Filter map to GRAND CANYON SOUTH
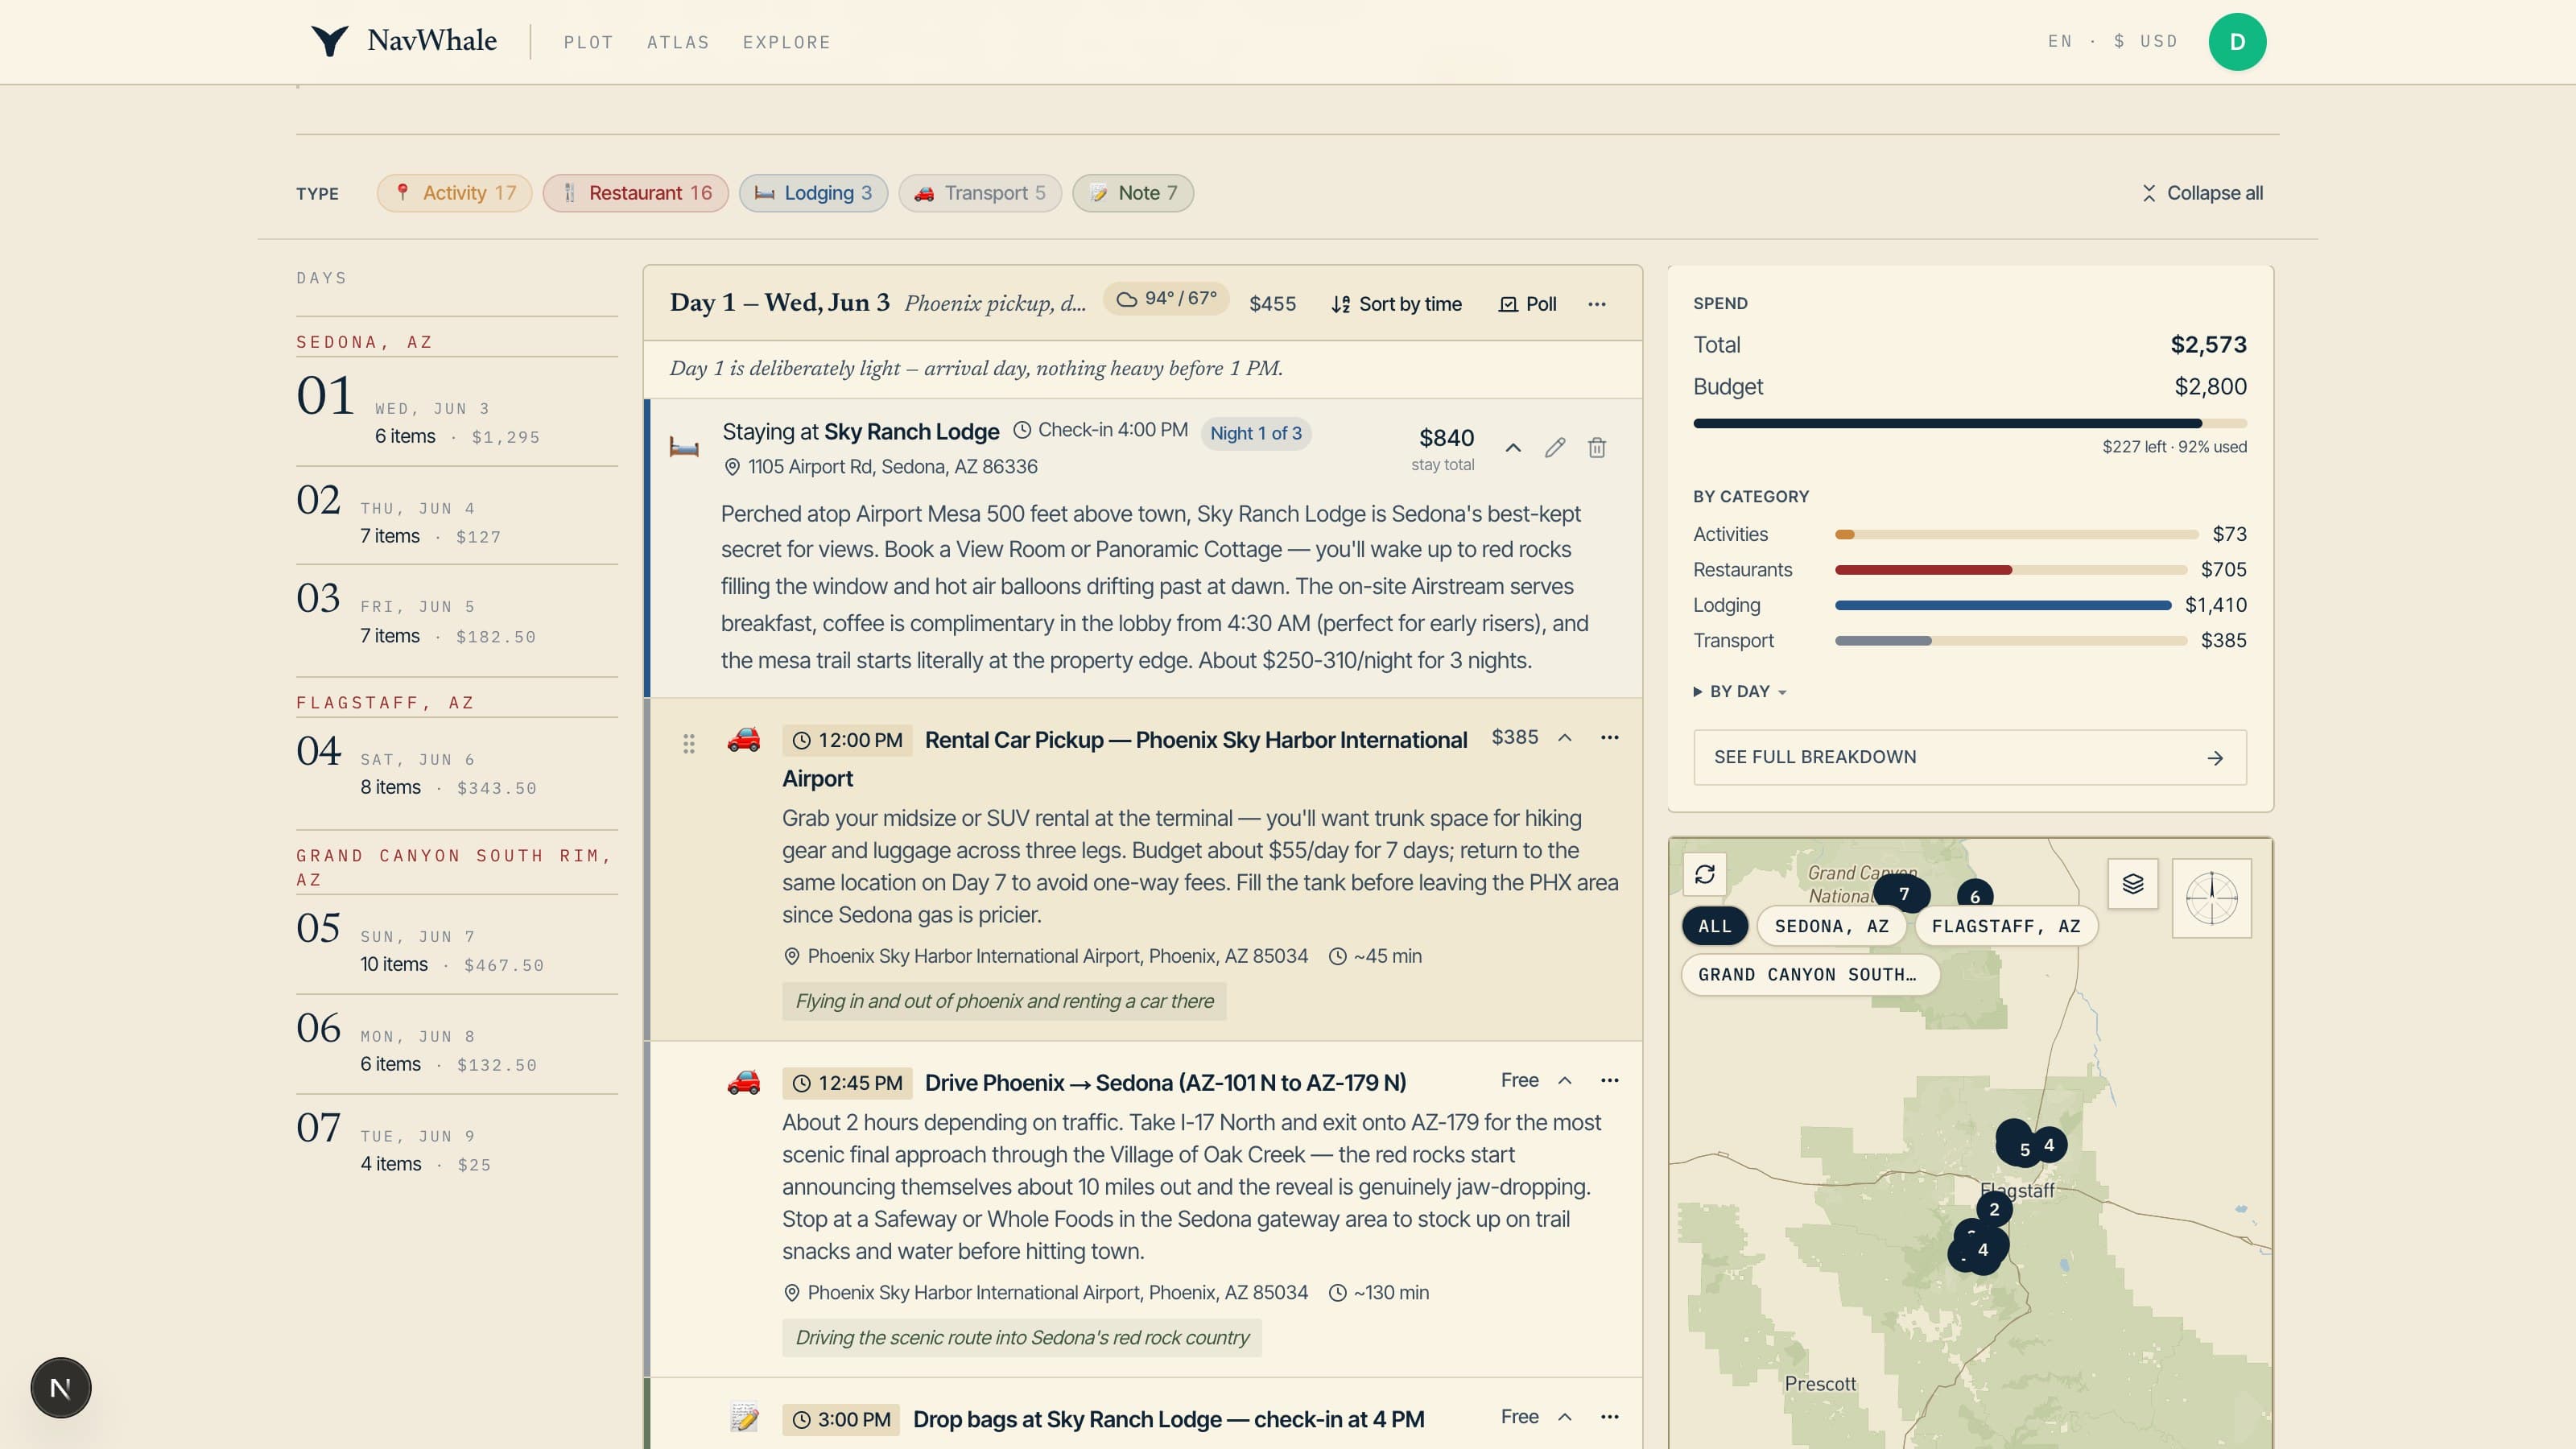 (x=1810, y=975)
